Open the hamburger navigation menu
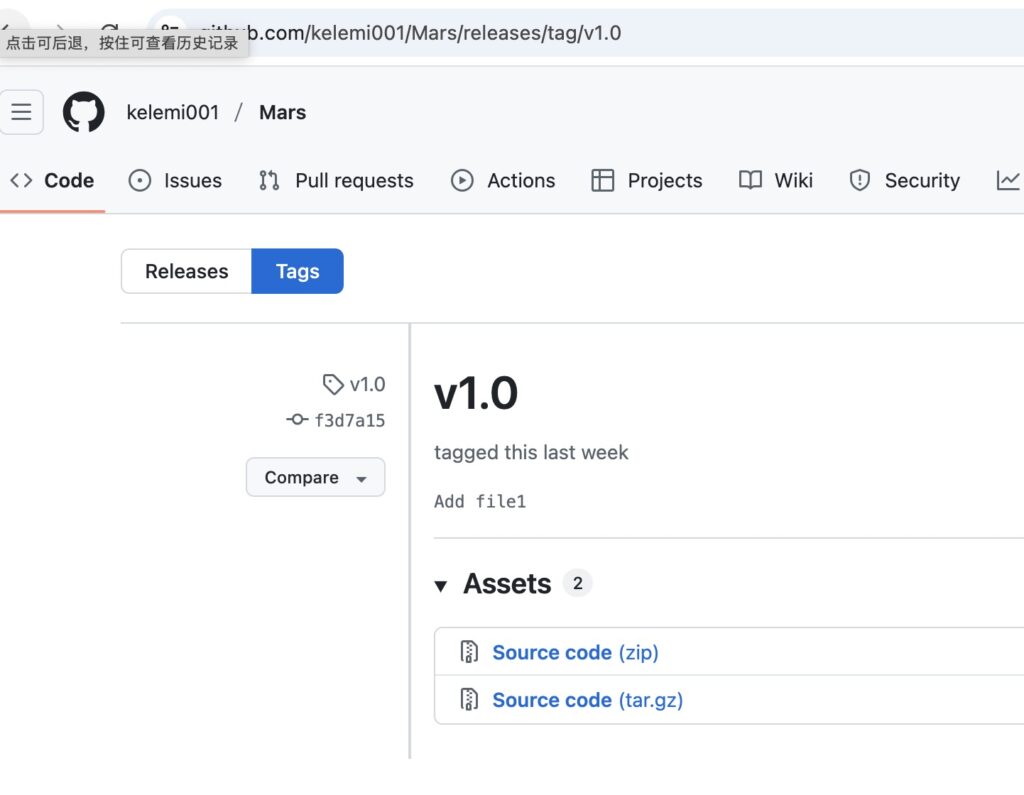 (x=21, y=112)
